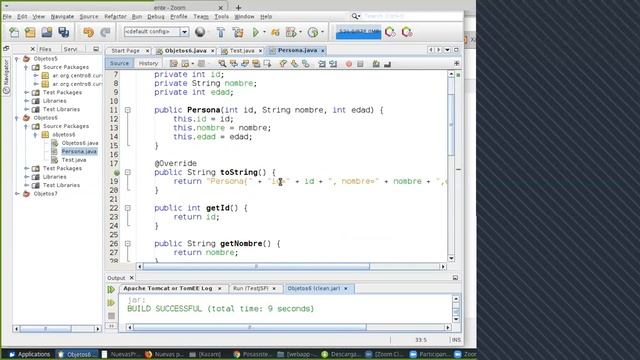Select Test.java in the project tree
This screenshot has height=360, width=640.
coord(74,160)
